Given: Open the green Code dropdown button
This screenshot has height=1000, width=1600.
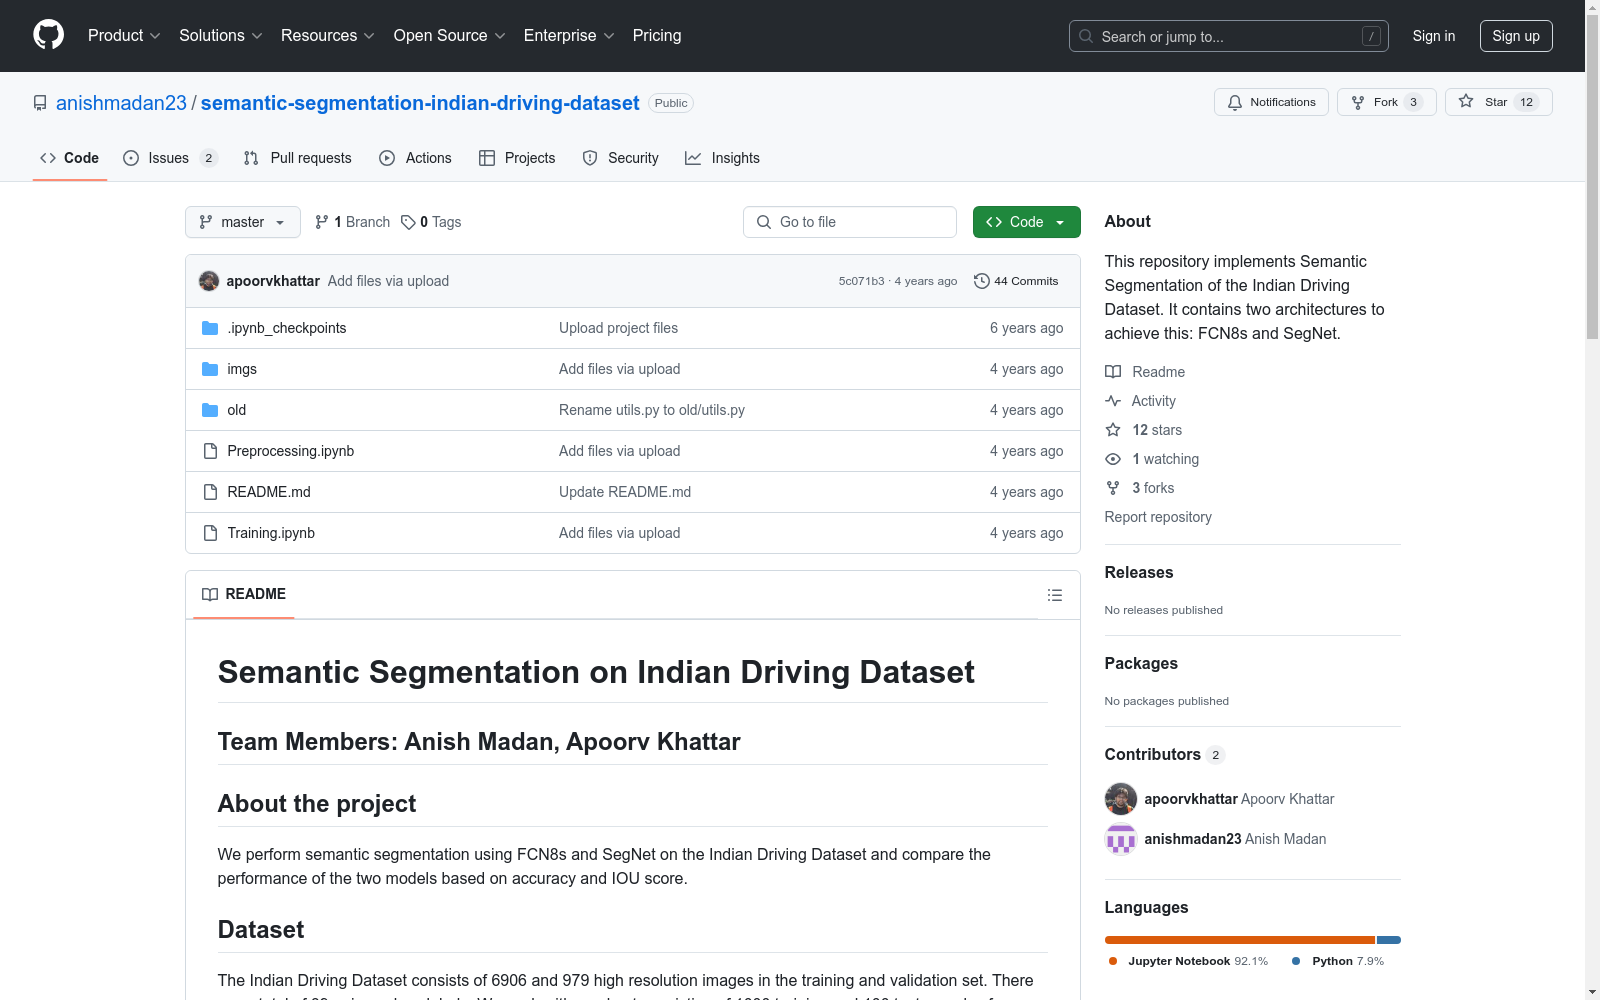Looking at the screenshot, I should (1026, 222).
